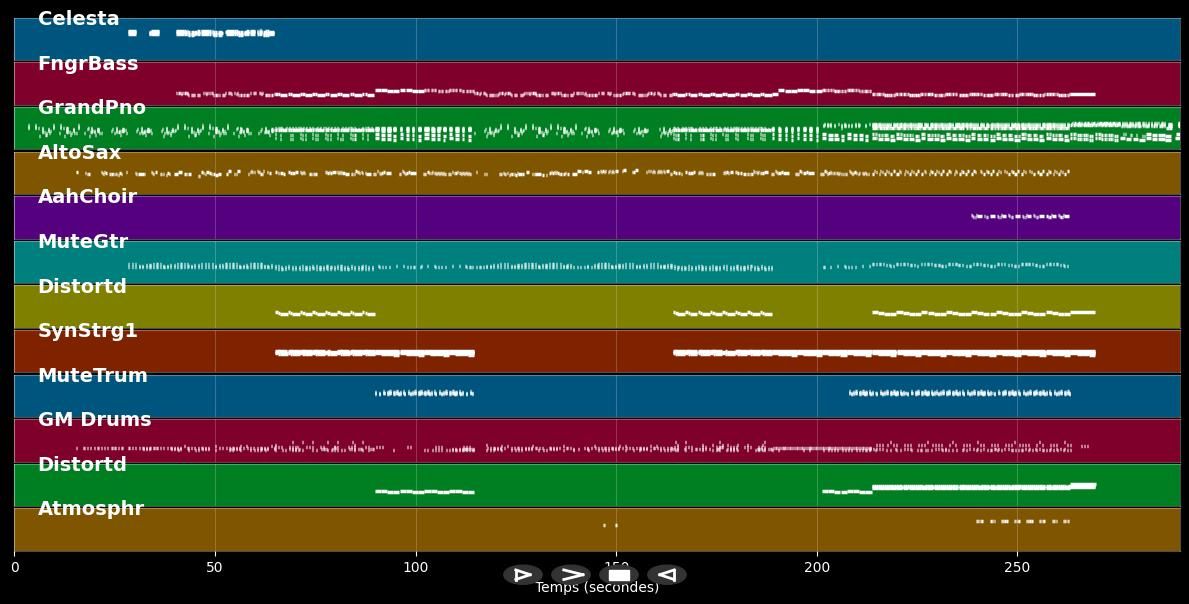Select the FngrBass track label
The image size is (1189, 604).
(88, 64)
